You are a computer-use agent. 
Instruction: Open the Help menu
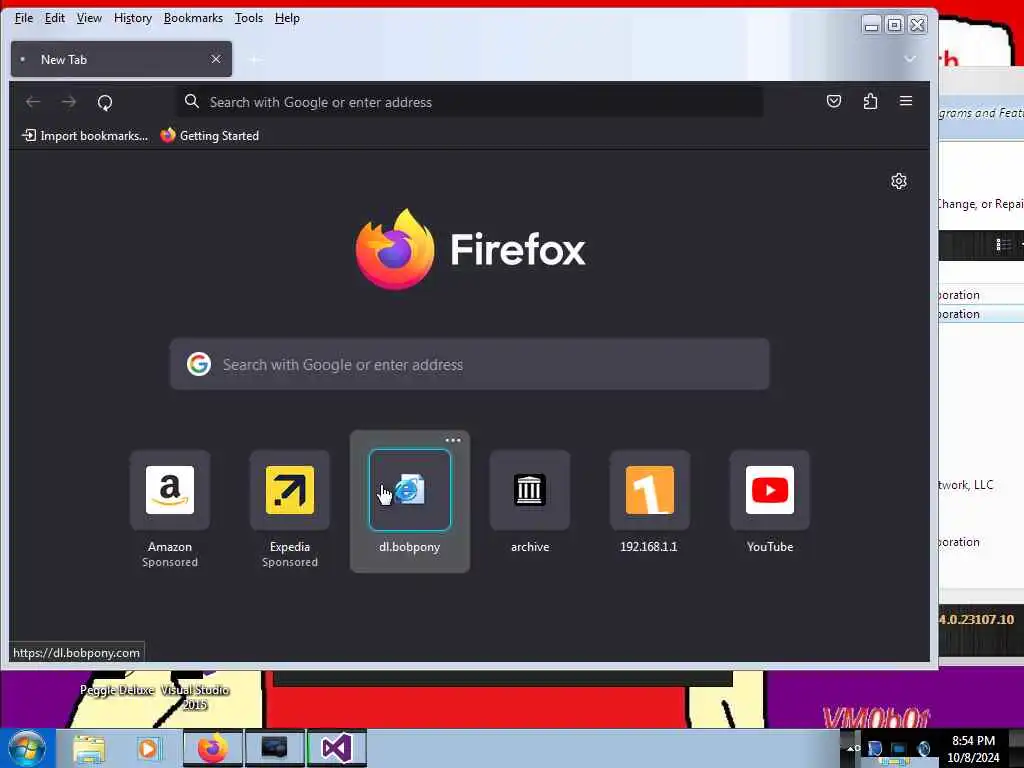click(287, 18)
